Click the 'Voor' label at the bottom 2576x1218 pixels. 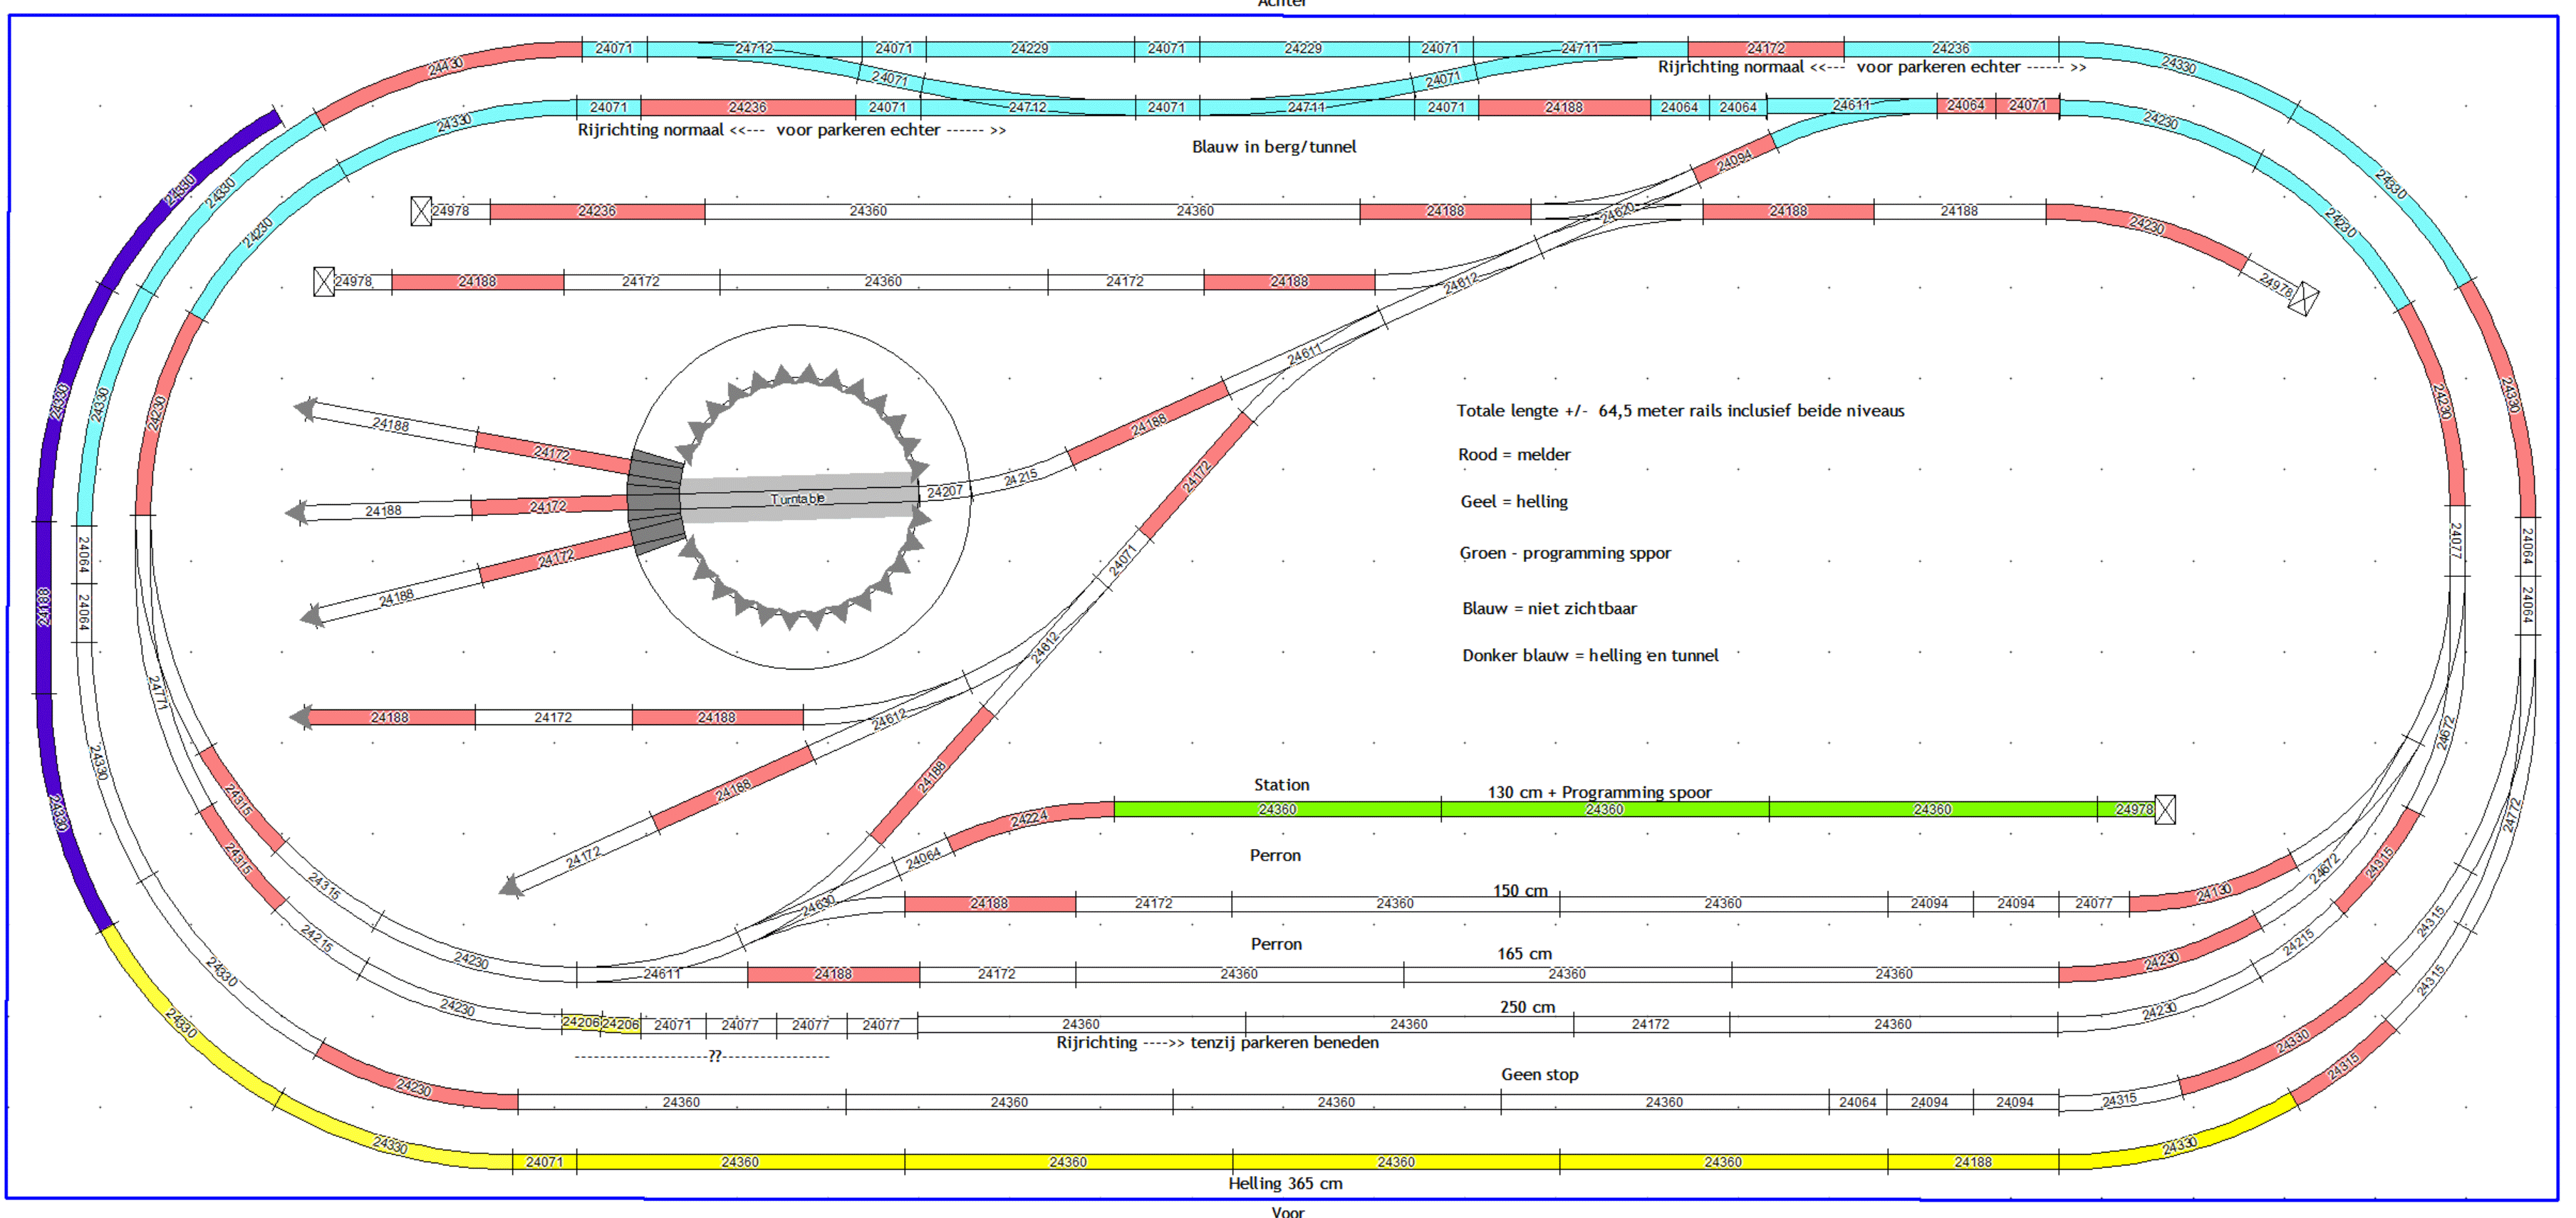(x=1288, y=1211)
